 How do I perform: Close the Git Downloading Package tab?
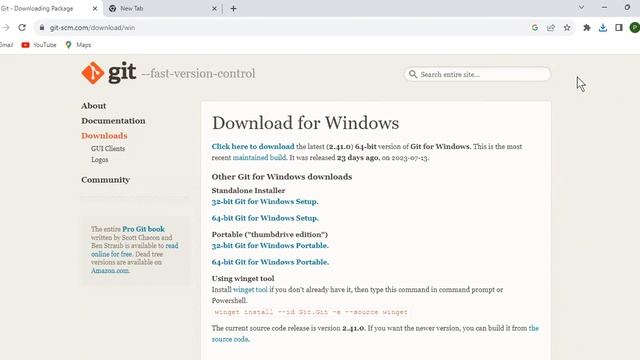click(95, 9)
